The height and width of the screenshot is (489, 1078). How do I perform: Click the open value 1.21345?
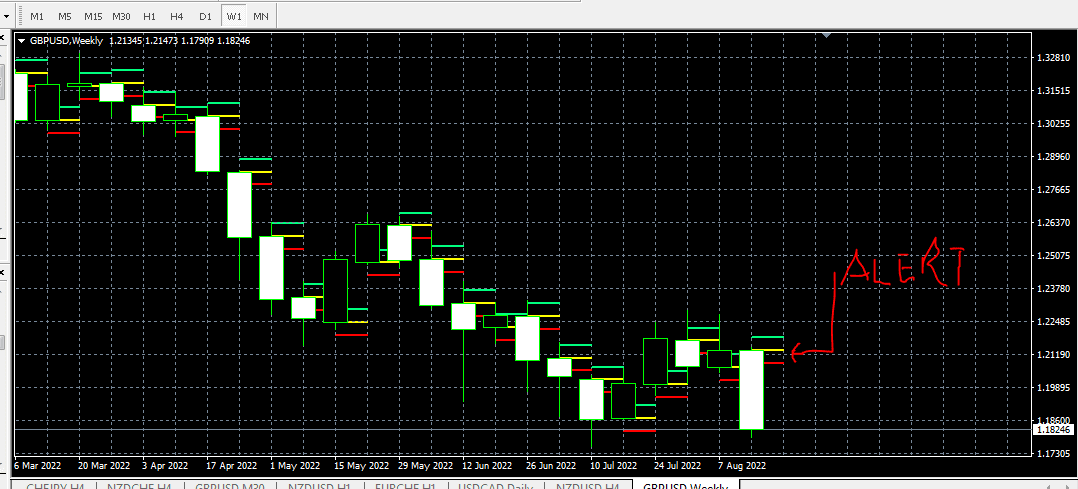pos(126,41)
